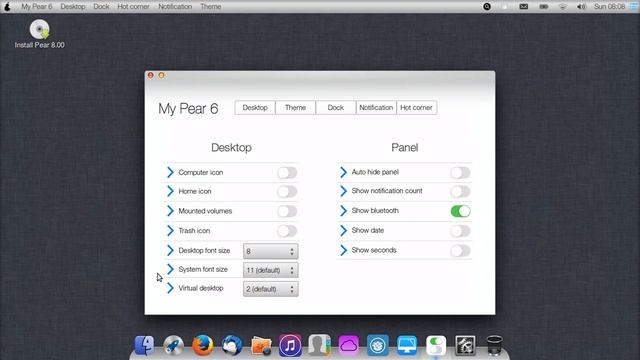Click the Mounted volumes label

(205, 211)
